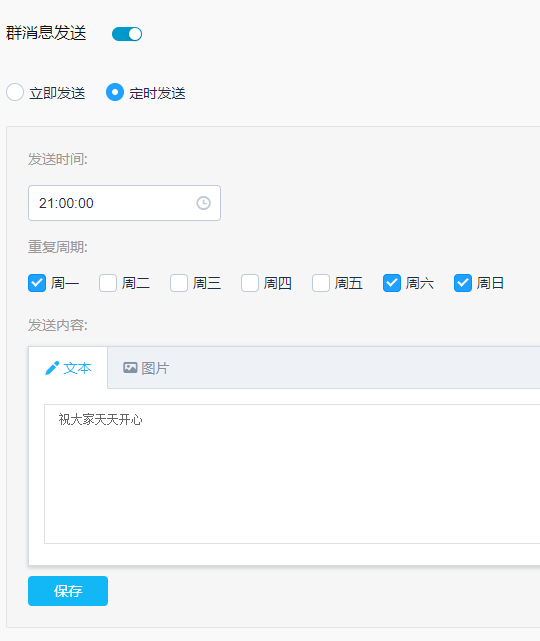Switch to the 图片 tab

[146, 368]
